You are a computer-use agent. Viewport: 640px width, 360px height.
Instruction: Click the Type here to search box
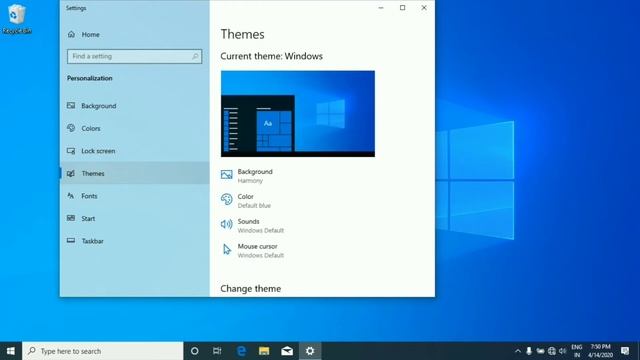[103, 351]
